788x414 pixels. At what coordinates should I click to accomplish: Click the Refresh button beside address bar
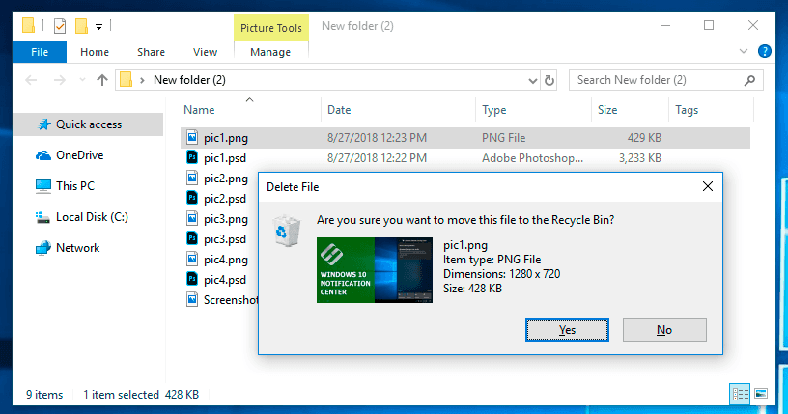(549, 80)
